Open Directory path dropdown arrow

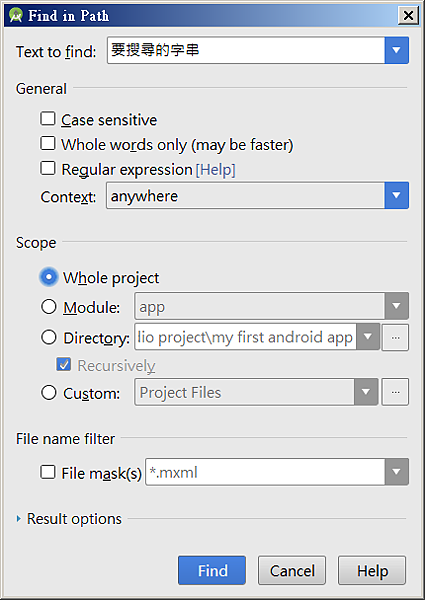point(368,337)
